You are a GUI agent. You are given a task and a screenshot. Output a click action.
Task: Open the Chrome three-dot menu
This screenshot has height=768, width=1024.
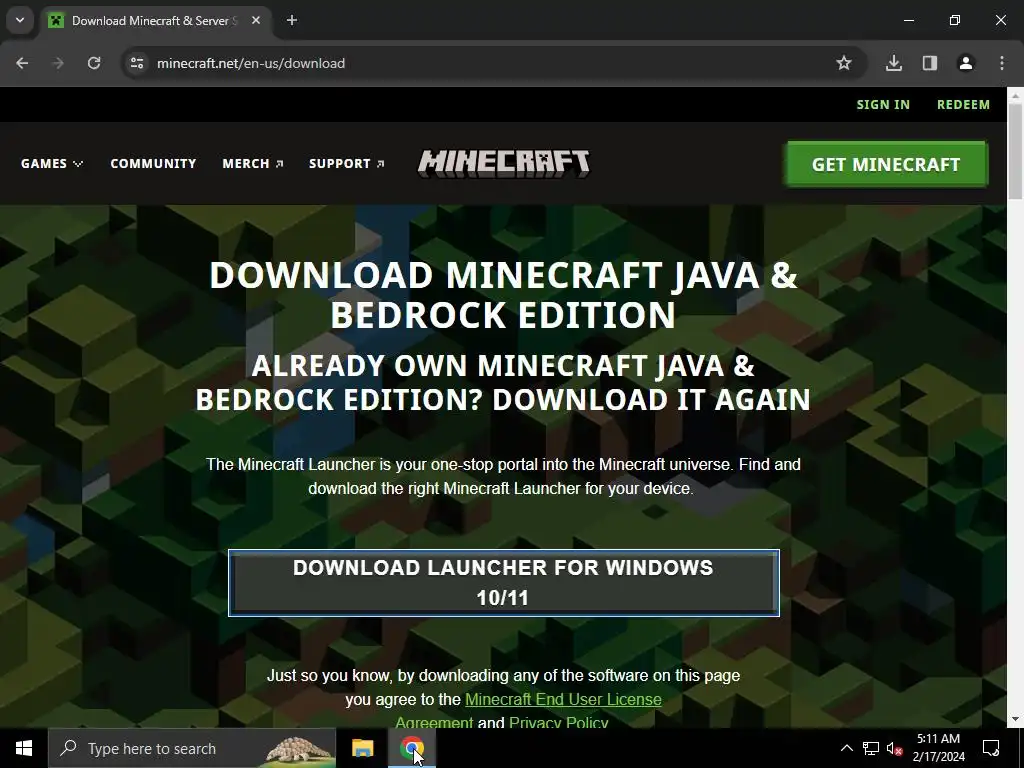1002,63
